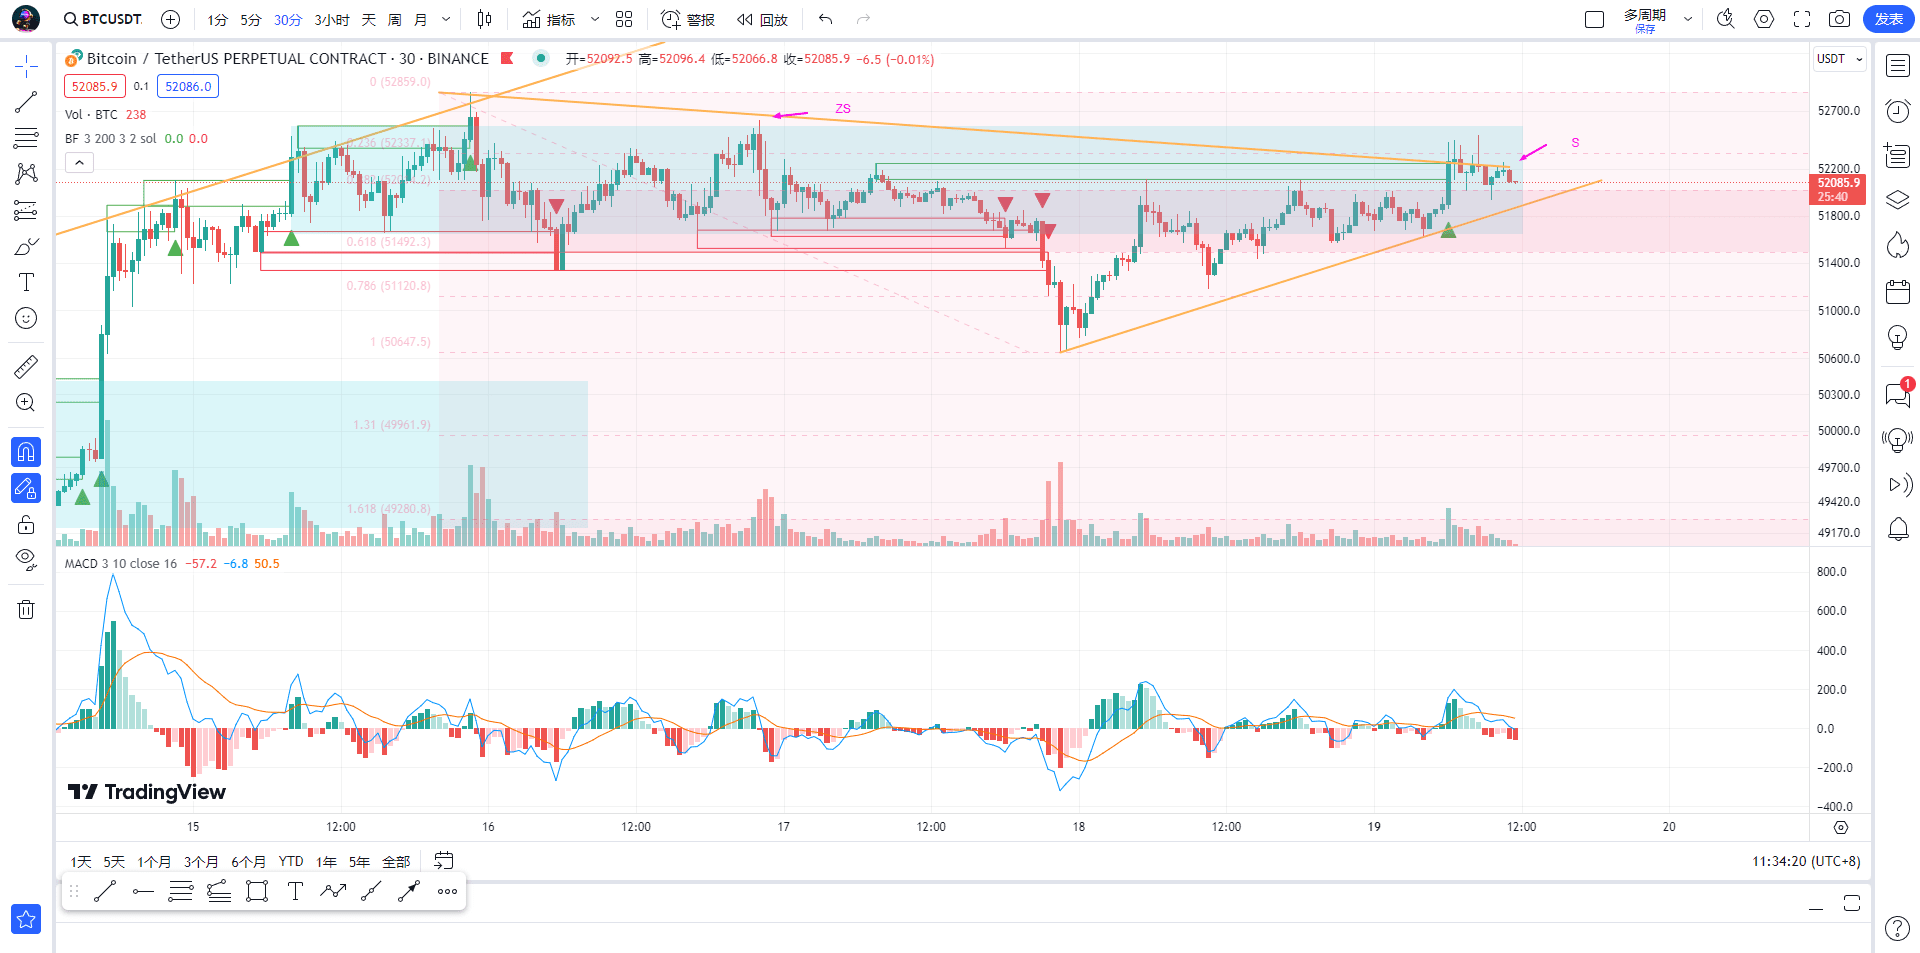Open quick search icon

[x=1726, y=19]
